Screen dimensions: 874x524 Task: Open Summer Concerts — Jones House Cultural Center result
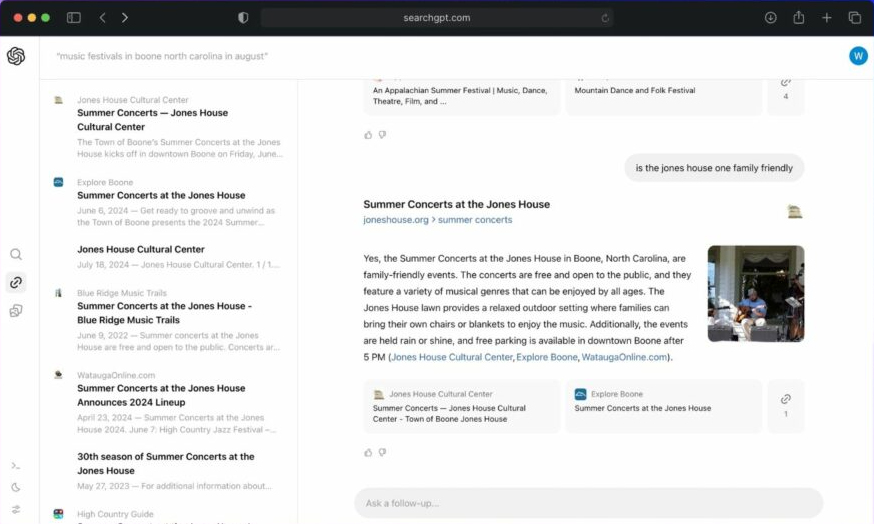tap(153, 120)
